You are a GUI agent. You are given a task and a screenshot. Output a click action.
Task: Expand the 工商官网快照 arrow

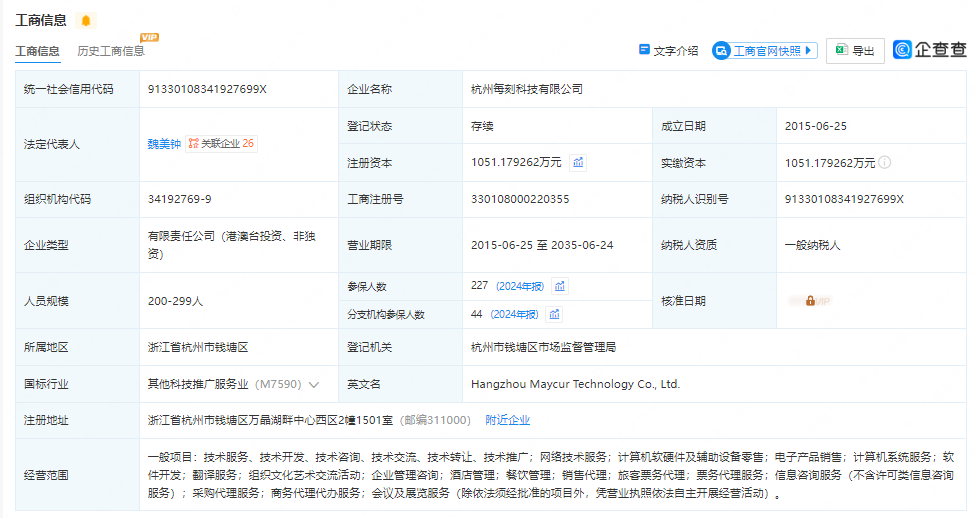(x=809, y=50)
